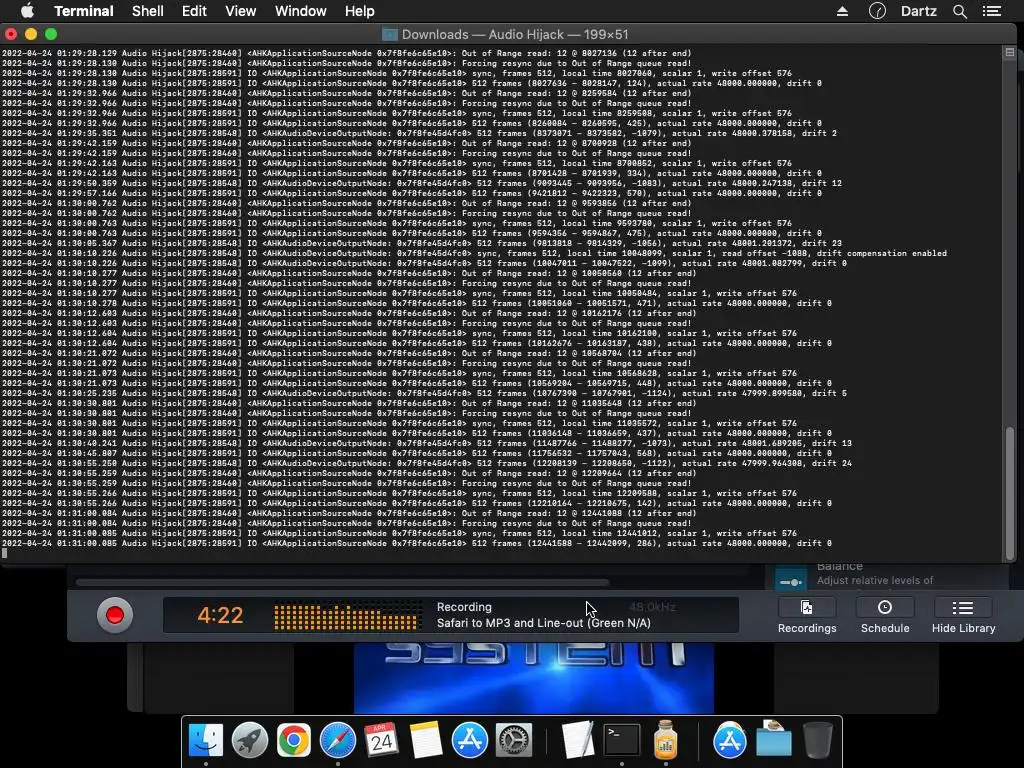Image resolution: width=1024 pixels, height=768 pixels.
Task: Open Launchpad from the Dock
Action: point(249,740)
